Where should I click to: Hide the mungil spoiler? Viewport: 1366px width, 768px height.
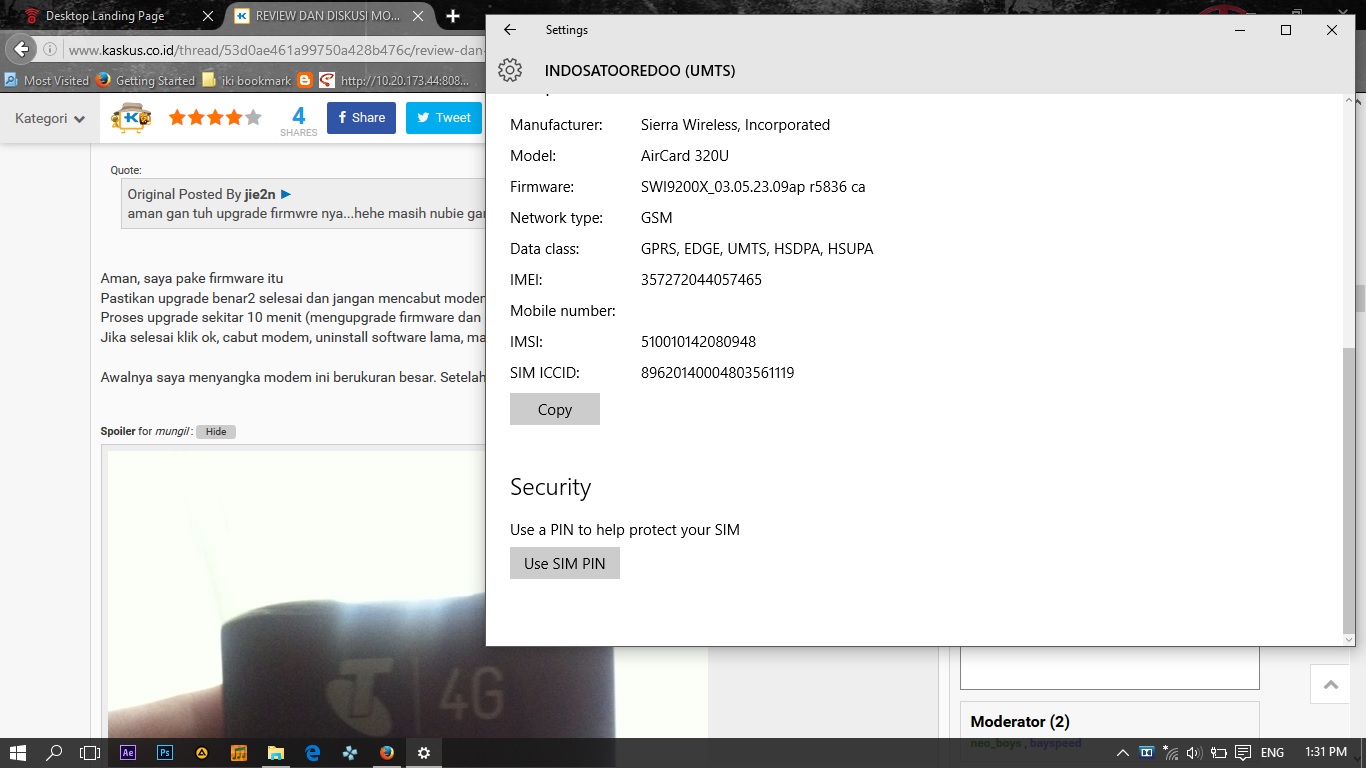pos(216,432)
